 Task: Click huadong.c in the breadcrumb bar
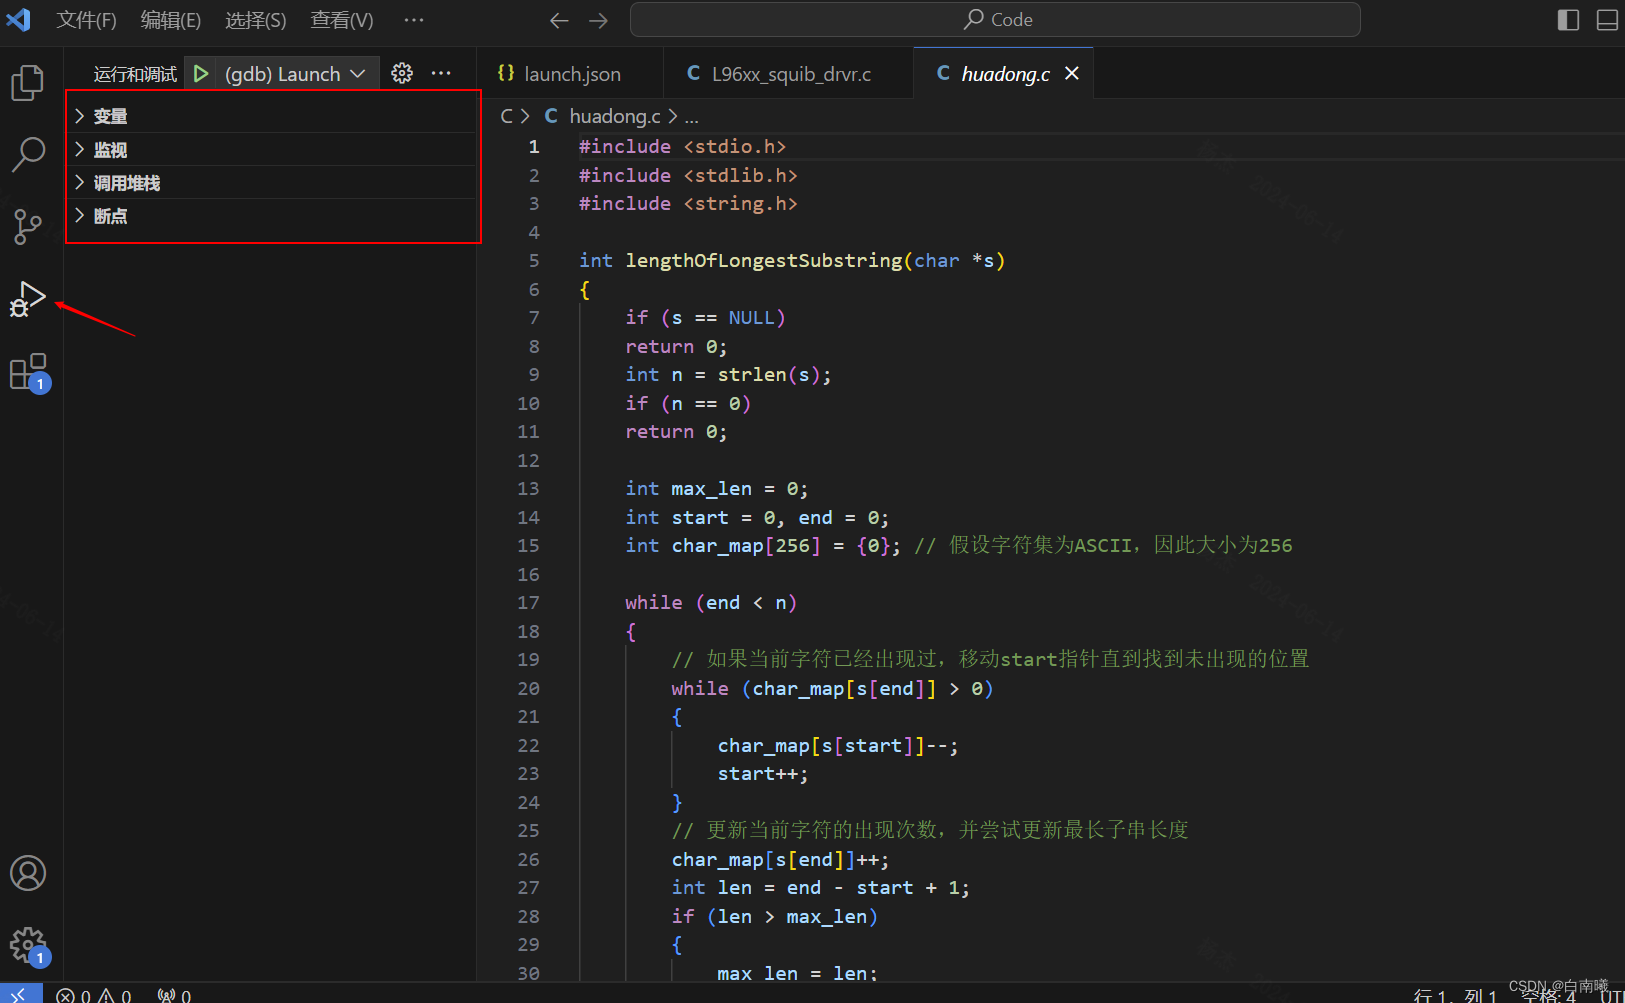[613, 116]
